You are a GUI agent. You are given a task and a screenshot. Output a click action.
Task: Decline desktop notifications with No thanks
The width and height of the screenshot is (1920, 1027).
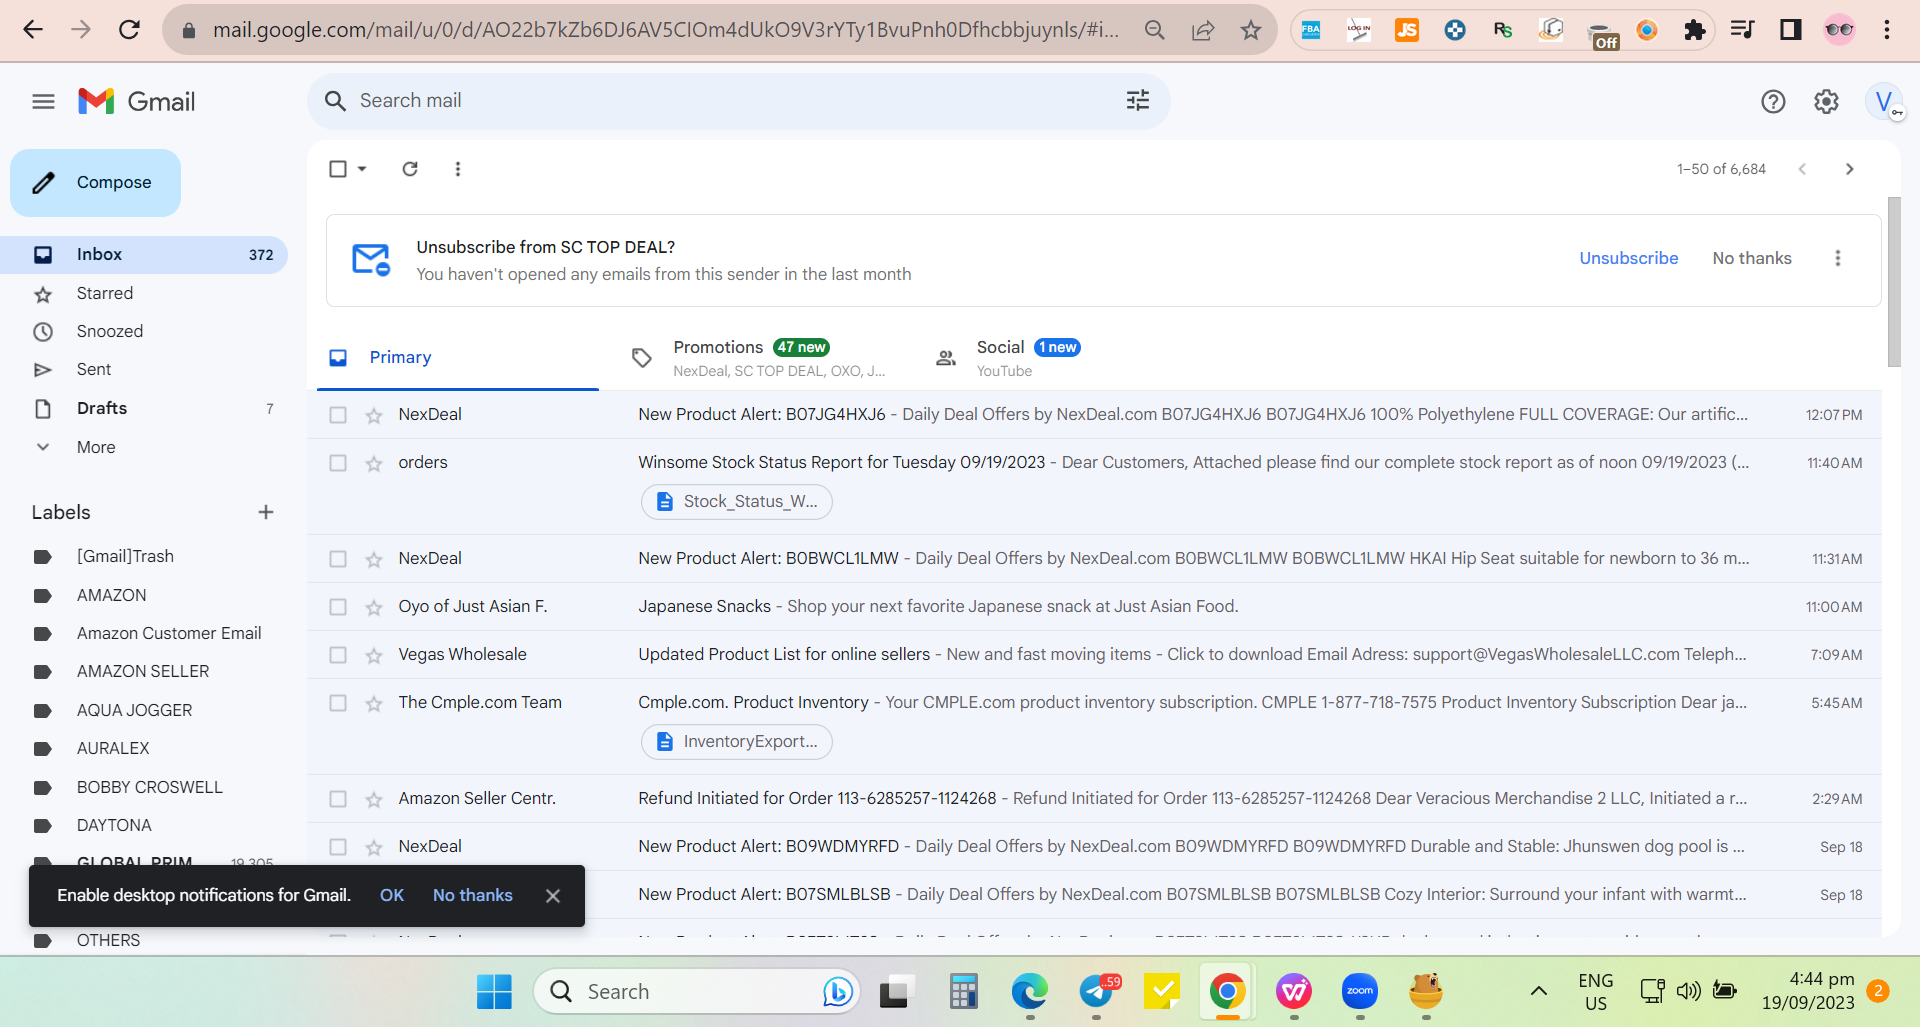[x=473, y=895]
